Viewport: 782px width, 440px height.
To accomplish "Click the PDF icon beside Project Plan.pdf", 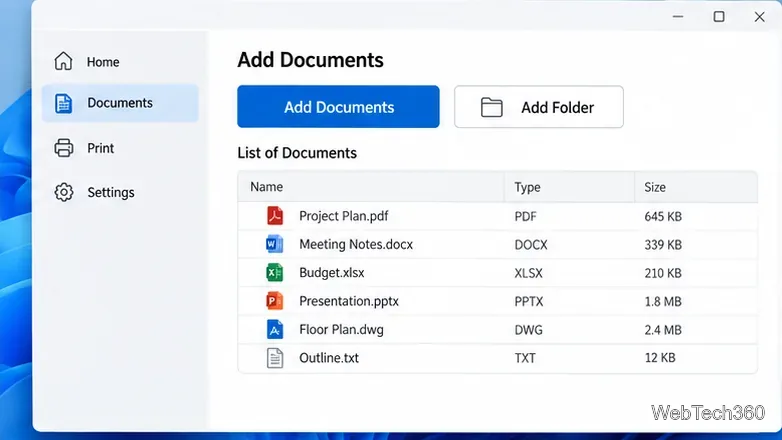I will (275, 216).
